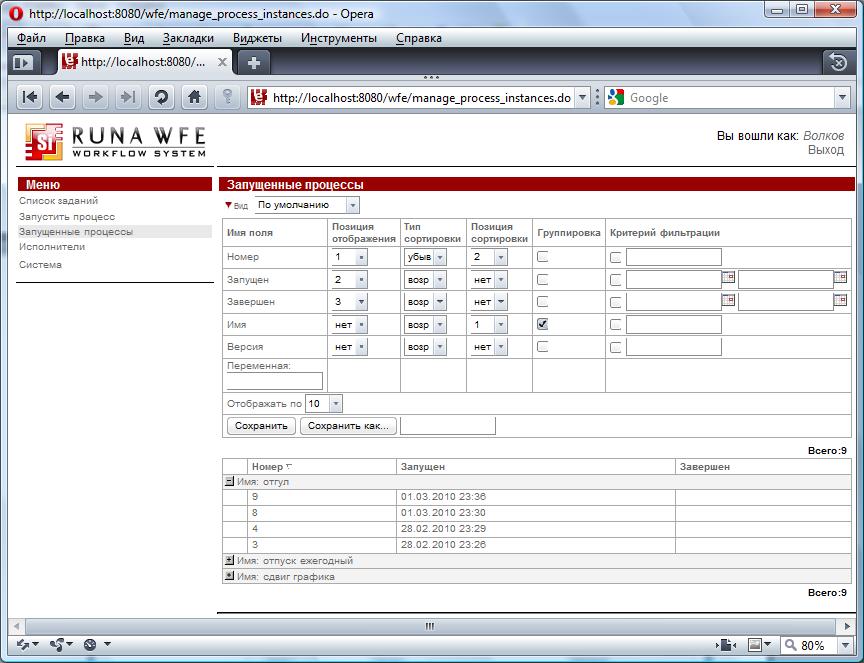Open the Запустить процесс link
The width and height of the screenshot is (864, 663).
click(67, 217)
